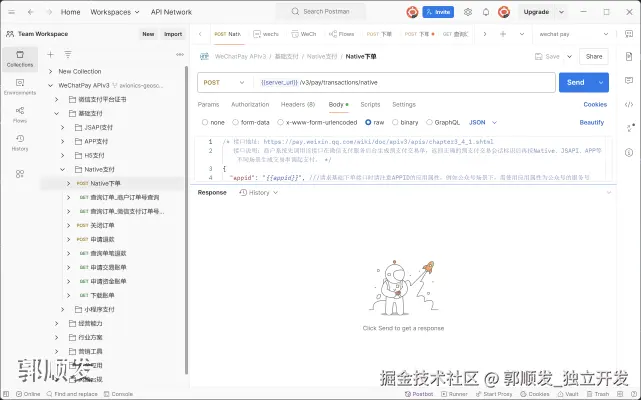641x400 pixels.
Task: Open the wechat pay environment dropdown
Action: pos(574,34)
